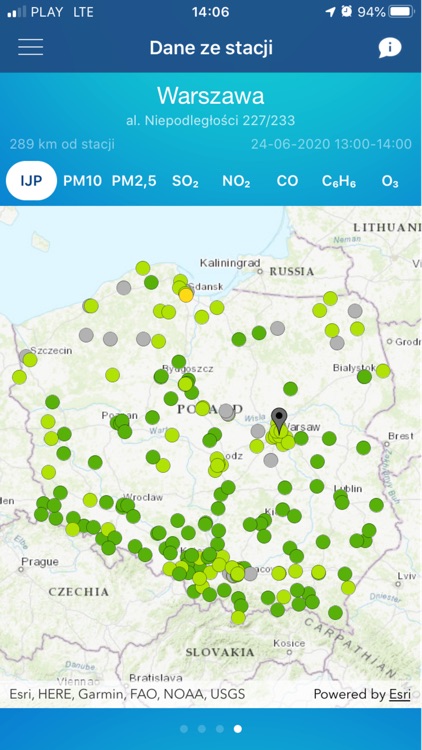The height and width of the screenshot is (750, 422).
Task: Switch to the PM2,5 tab
Action: pos(134,181)
